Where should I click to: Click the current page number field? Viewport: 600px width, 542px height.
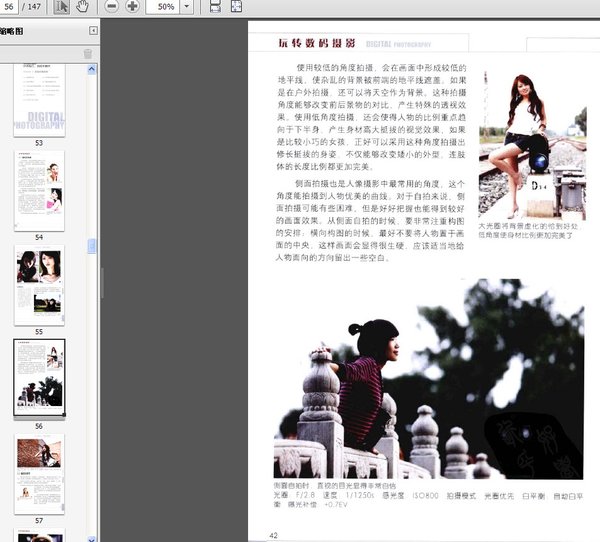pos(10,6)
